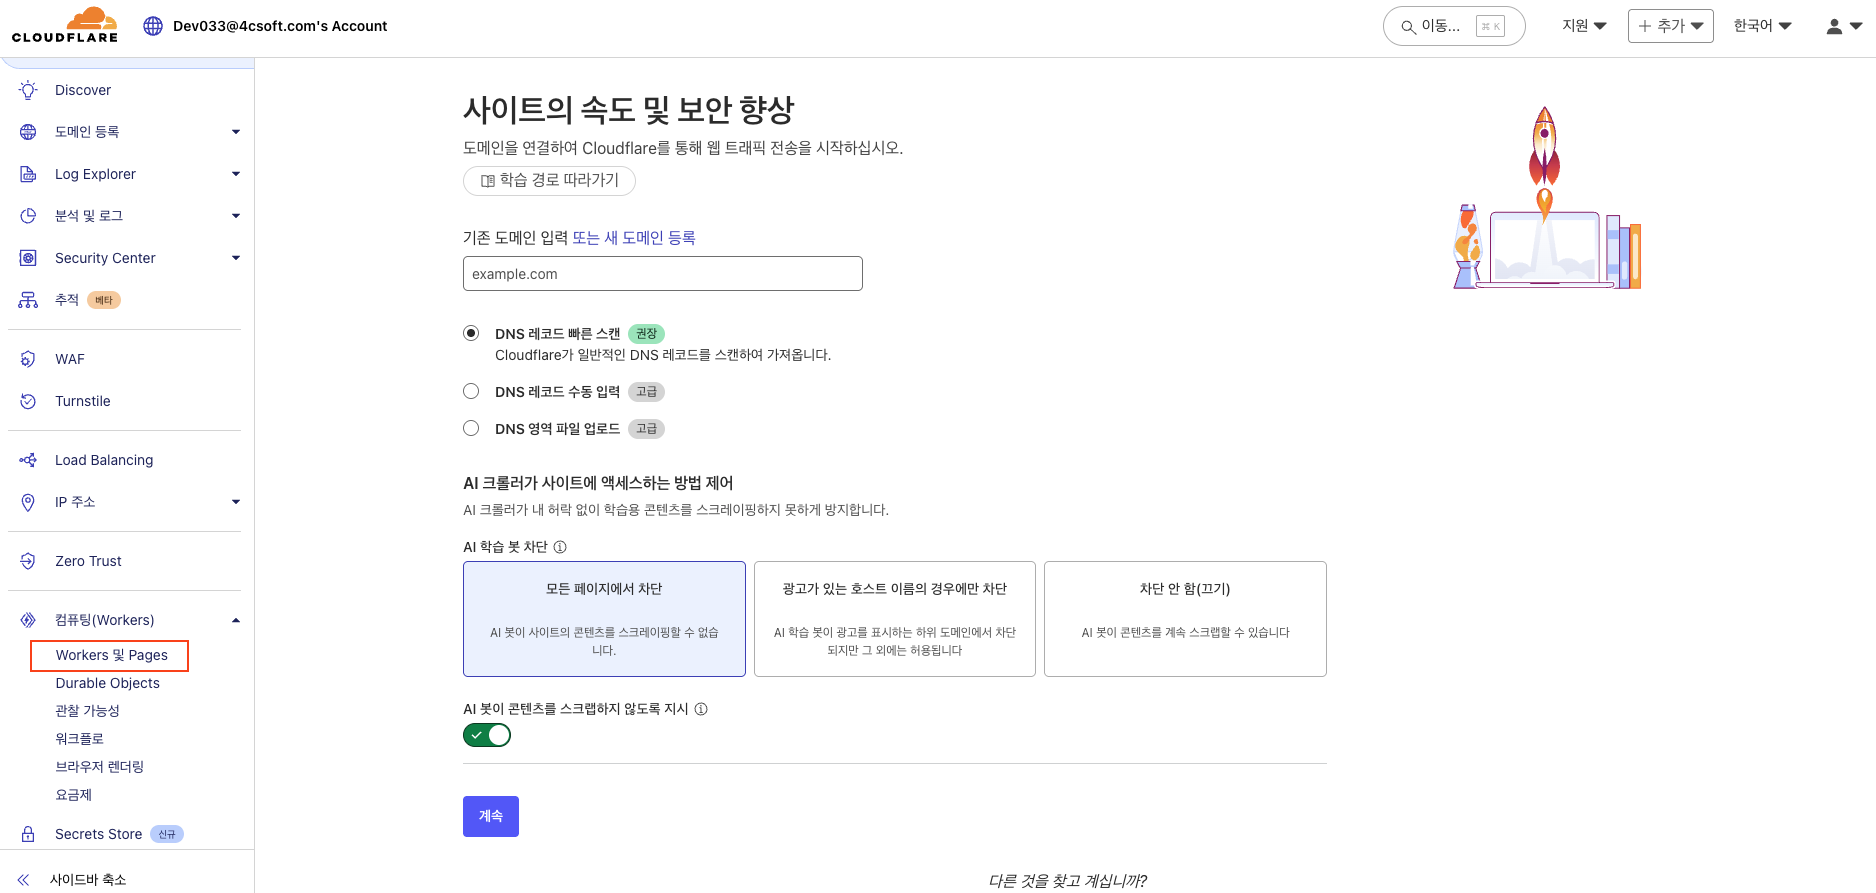The width and height of the screenshot is (1876, 893).
Task: Click the Cloudflare logo
Action: (65, 25)
